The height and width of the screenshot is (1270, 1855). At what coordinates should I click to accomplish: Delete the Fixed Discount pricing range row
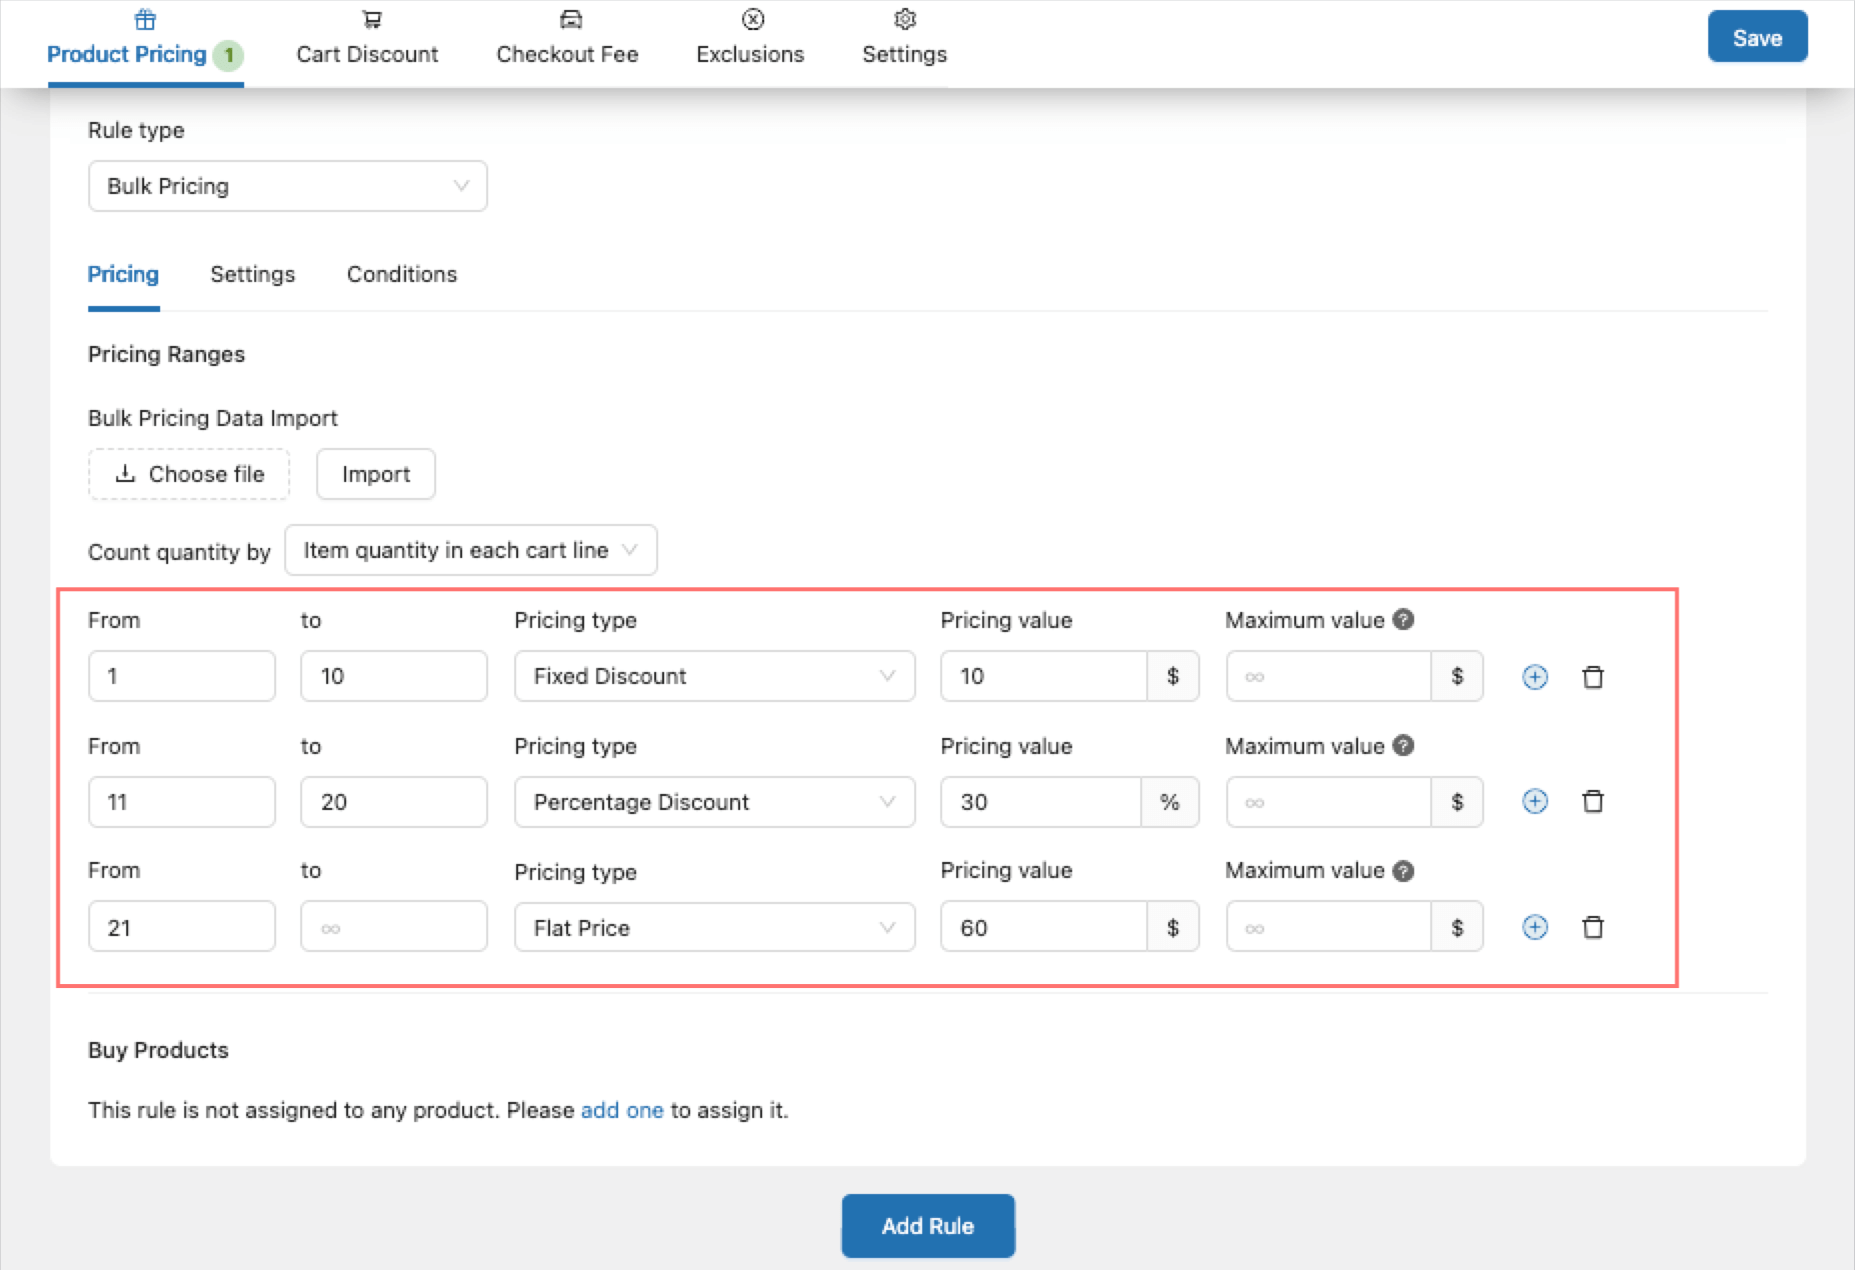pos(1593,677)
